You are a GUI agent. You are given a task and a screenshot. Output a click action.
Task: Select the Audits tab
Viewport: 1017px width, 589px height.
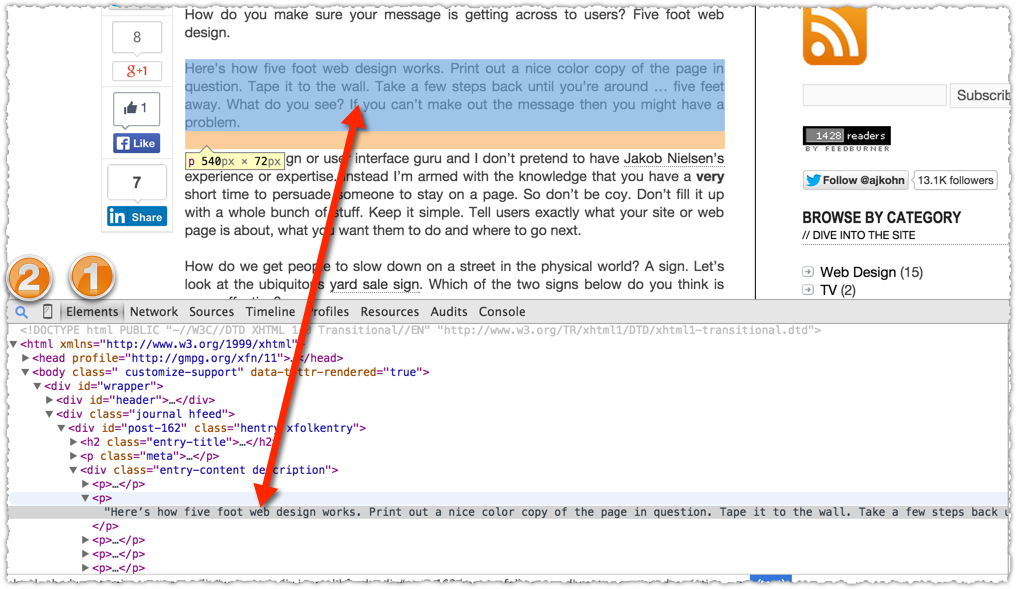click(x=449, y=311)
